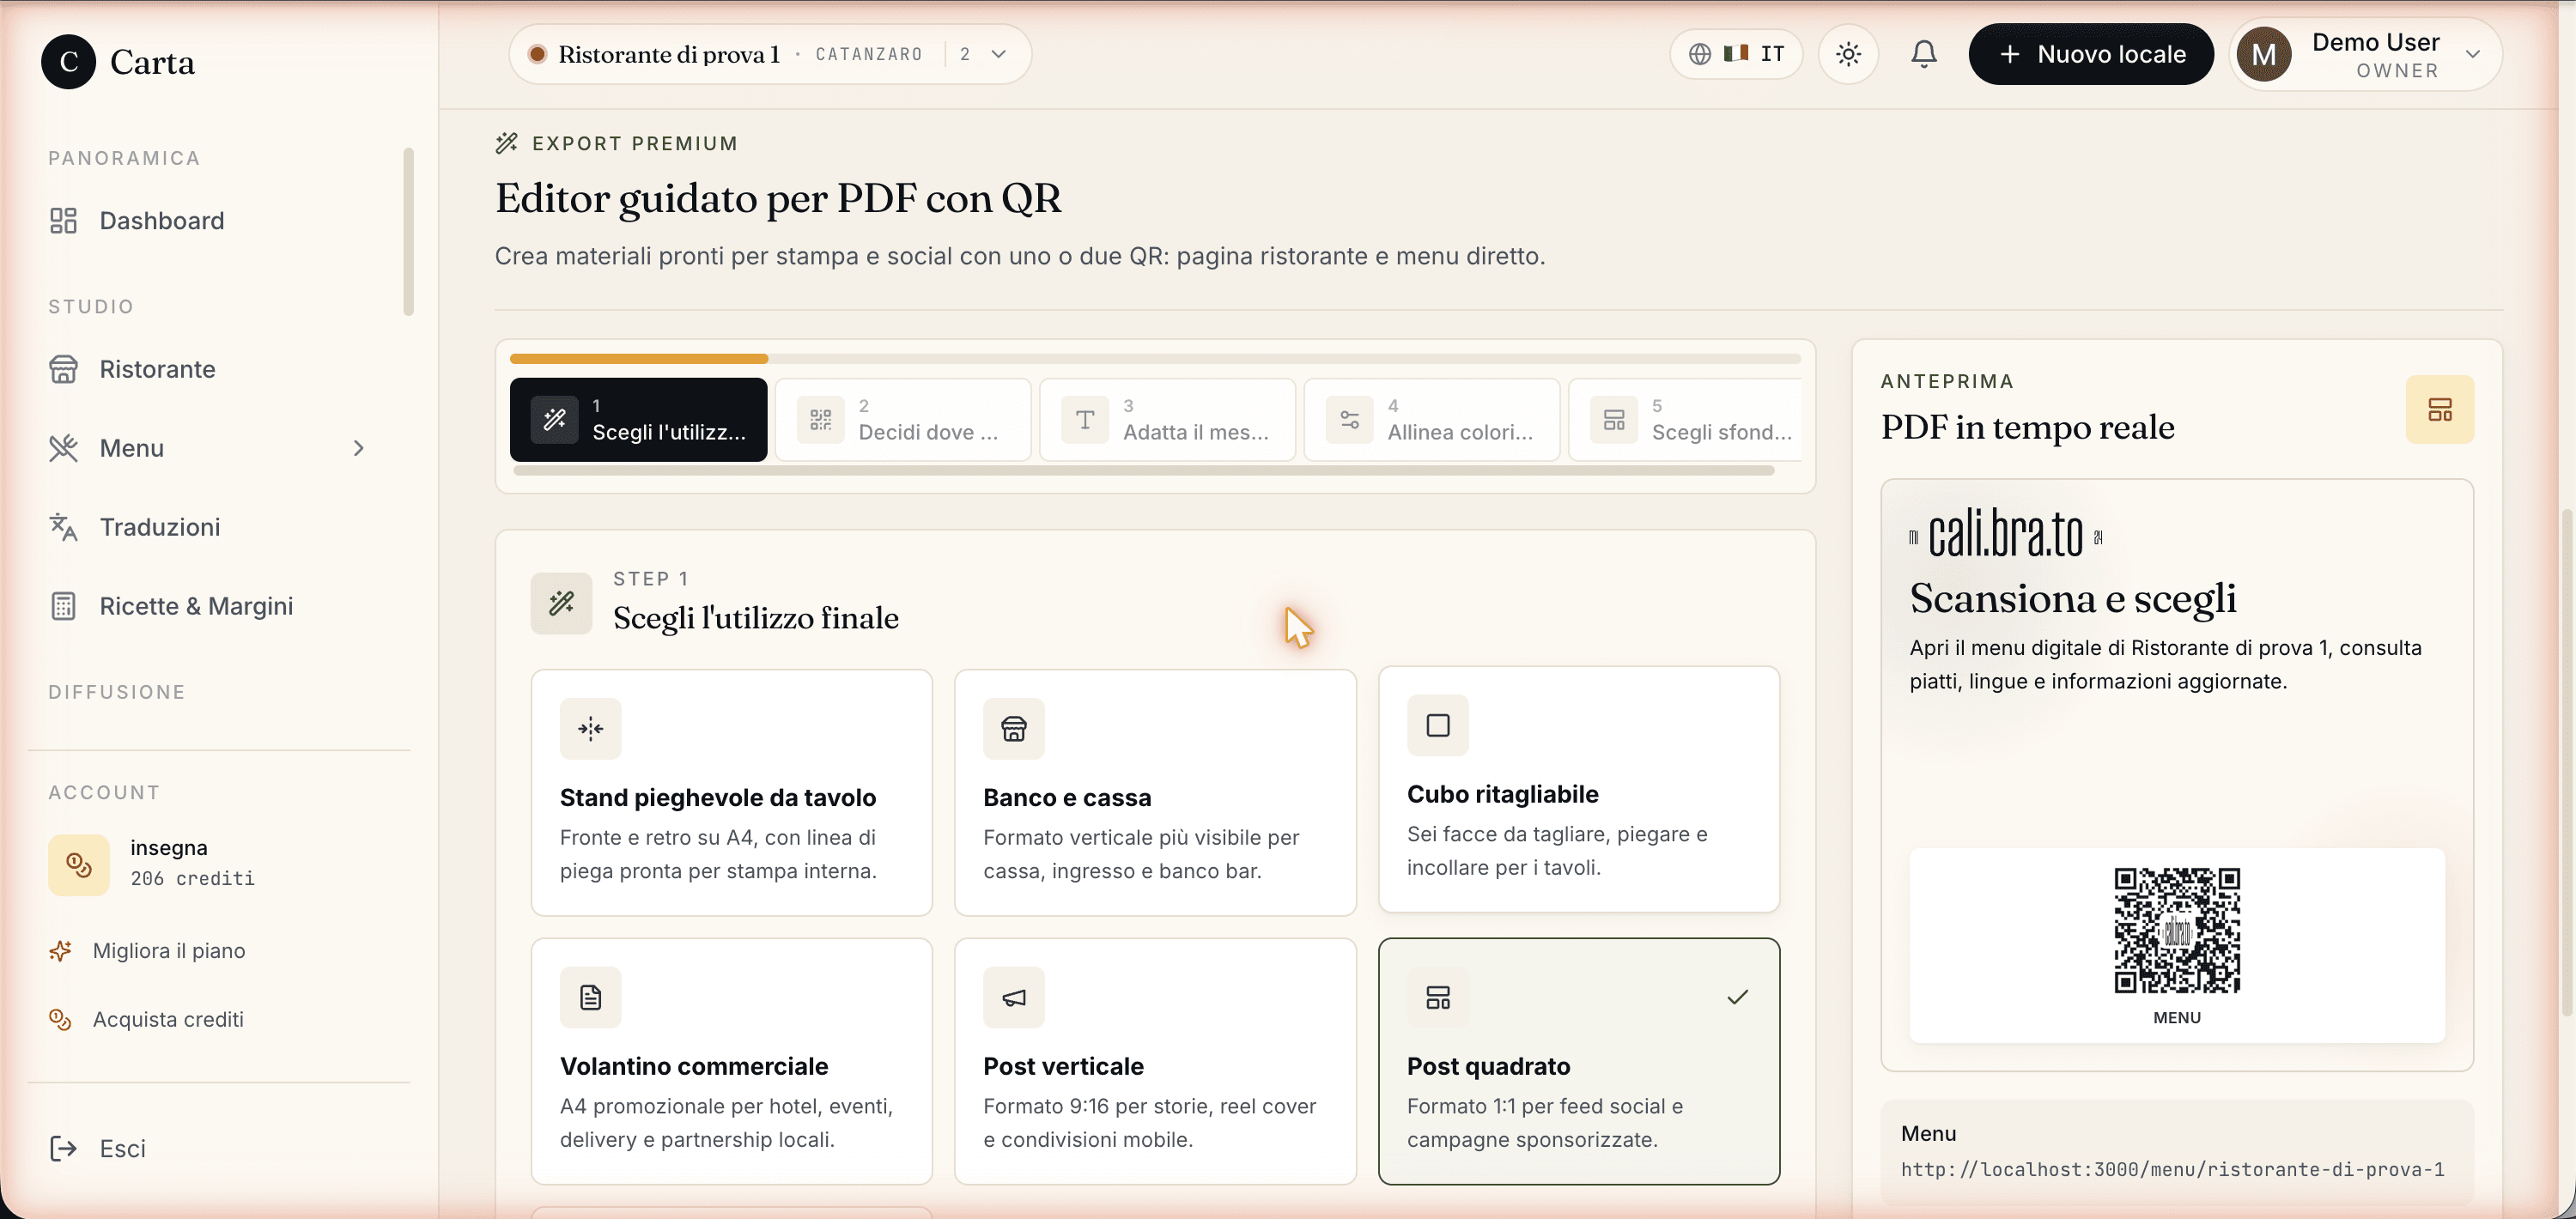Open Ristorante di prova 1 location switcher

click(769, 54)
